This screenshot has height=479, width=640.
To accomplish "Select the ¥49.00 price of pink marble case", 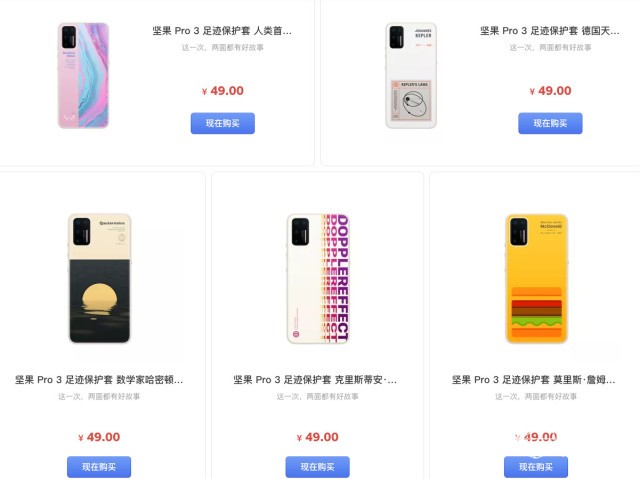I will point(223,91).
